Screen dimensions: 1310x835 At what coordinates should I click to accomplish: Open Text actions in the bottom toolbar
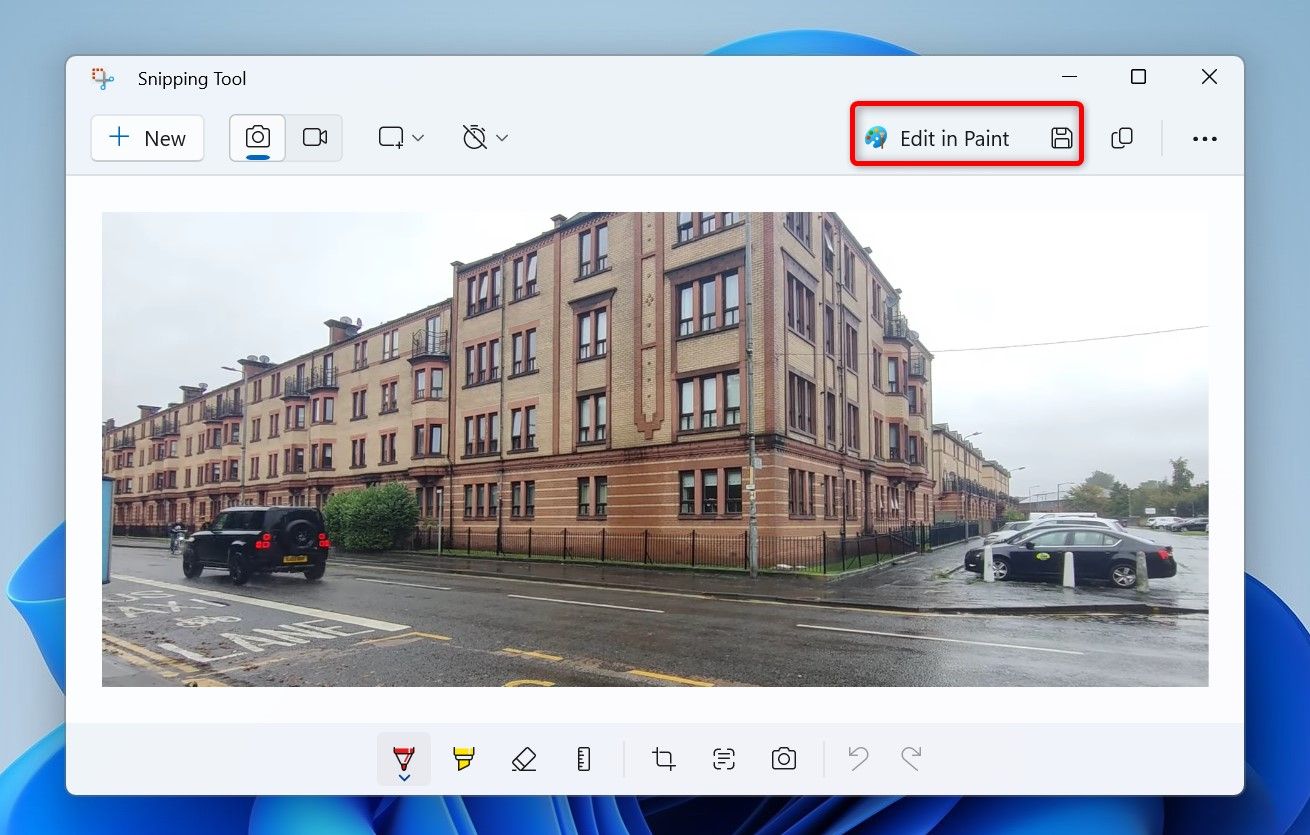pos(724,759)
